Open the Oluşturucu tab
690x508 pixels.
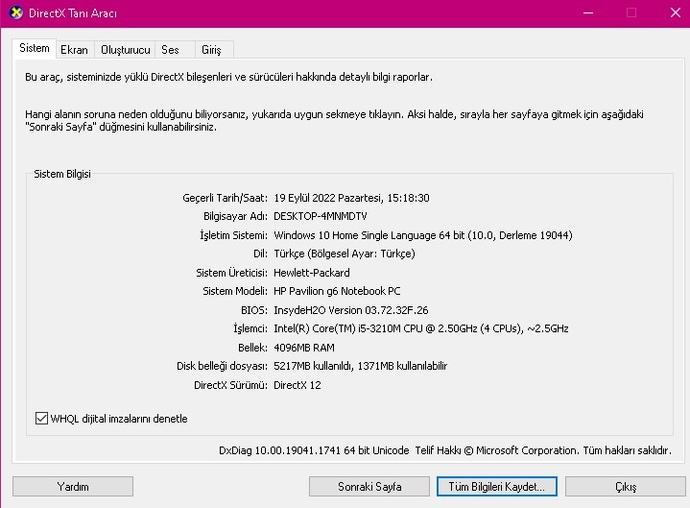coord(125,50)
